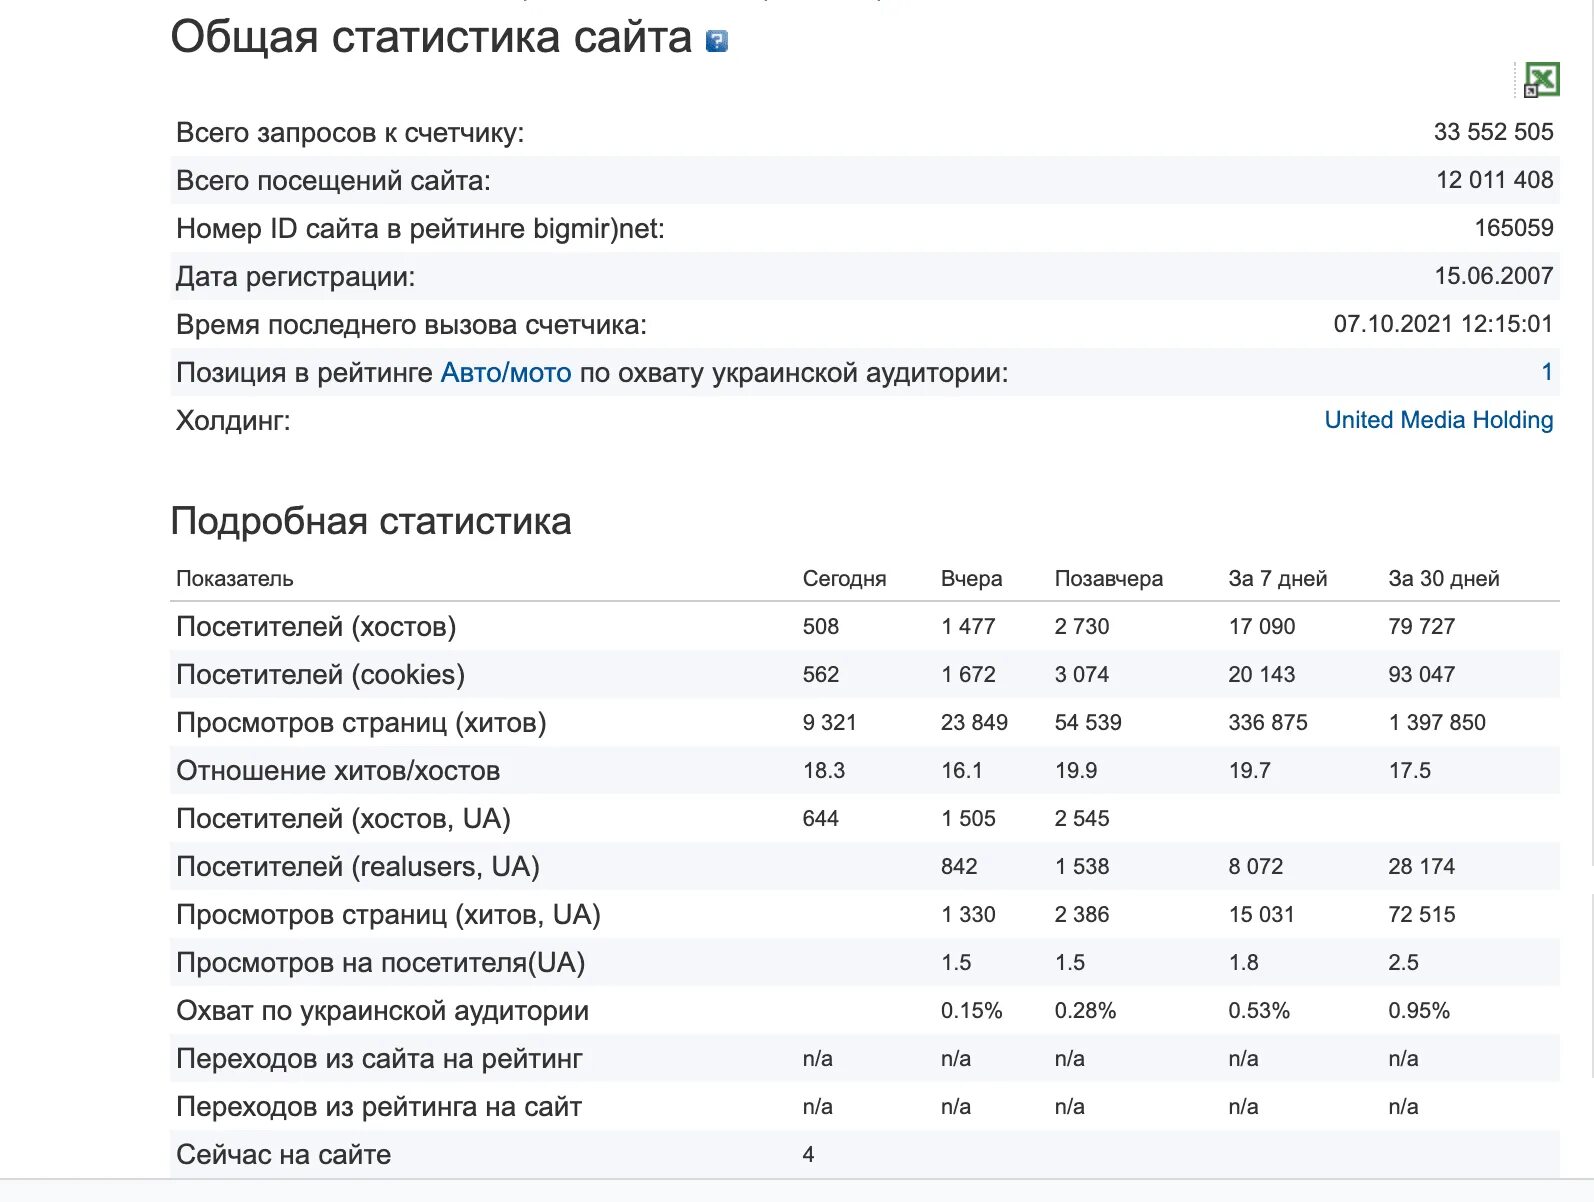Select 30-day audience reach 0.95%
Screen dimensions: 1594x1202
pyautogui.click(x=1418, y=1010)
